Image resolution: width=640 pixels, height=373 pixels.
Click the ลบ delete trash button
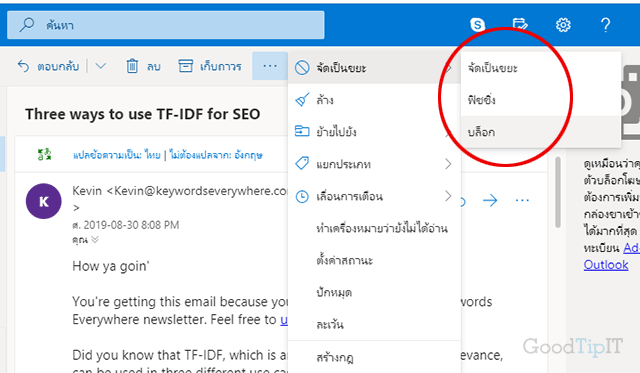click(143, 66)
